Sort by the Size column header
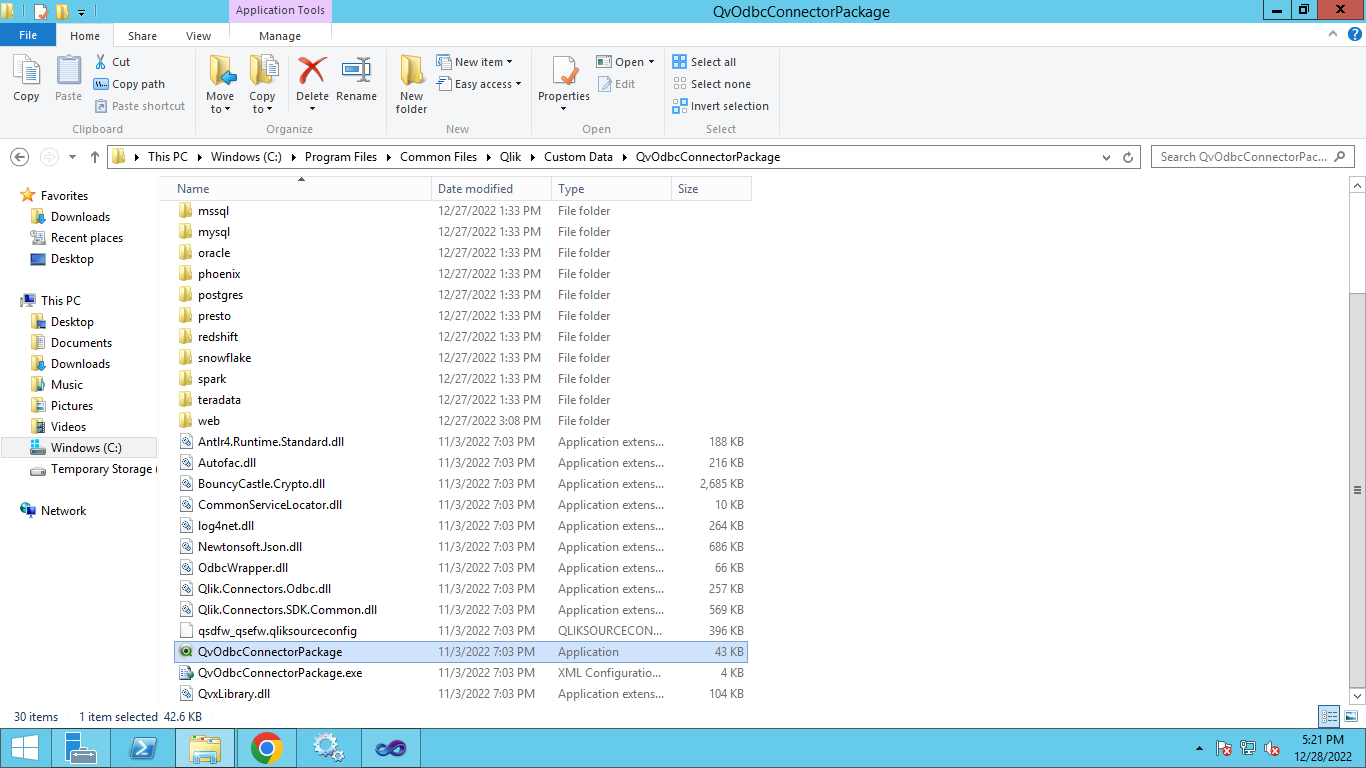The width and height of the screenshot is (1366, 768). 710,189
